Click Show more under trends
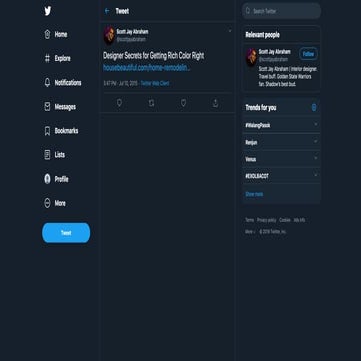Viewport: 361px width, 361px height. pyautogui.click(x=254, y=194)
